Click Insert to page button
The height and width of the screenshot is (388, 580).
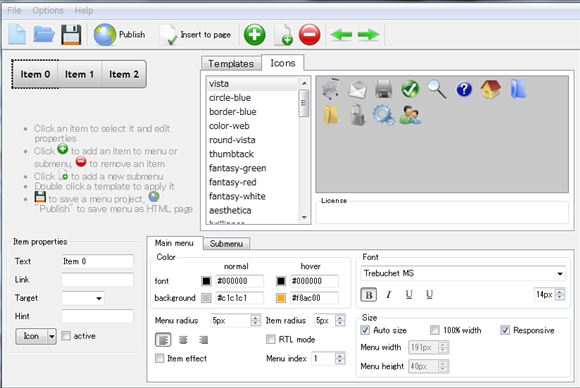coord(195,35)
